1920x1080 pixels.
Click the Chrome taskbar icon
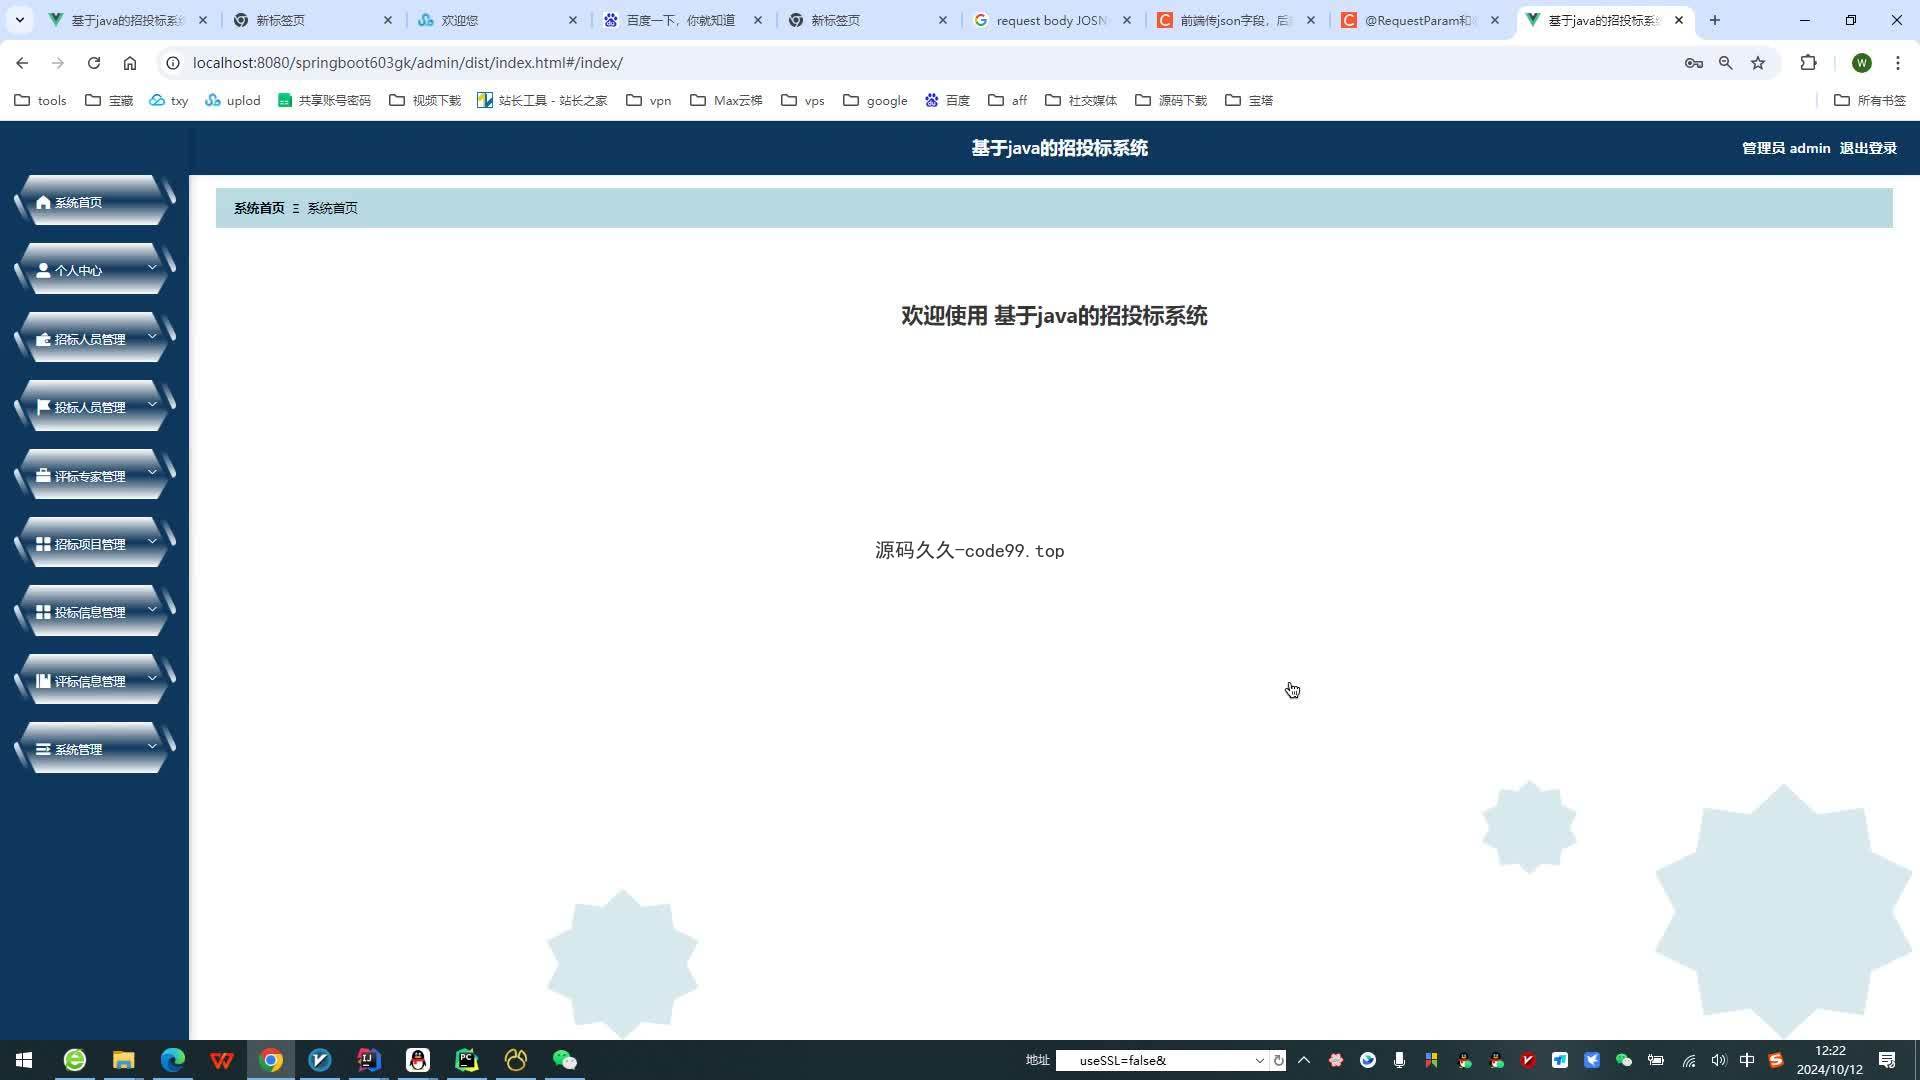[271, 1060]
